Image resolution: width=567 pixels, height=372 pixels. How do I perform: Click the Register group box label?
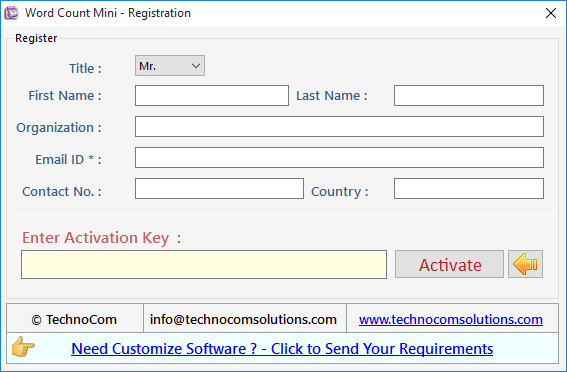pyautogui.click(x=36, y=38)
